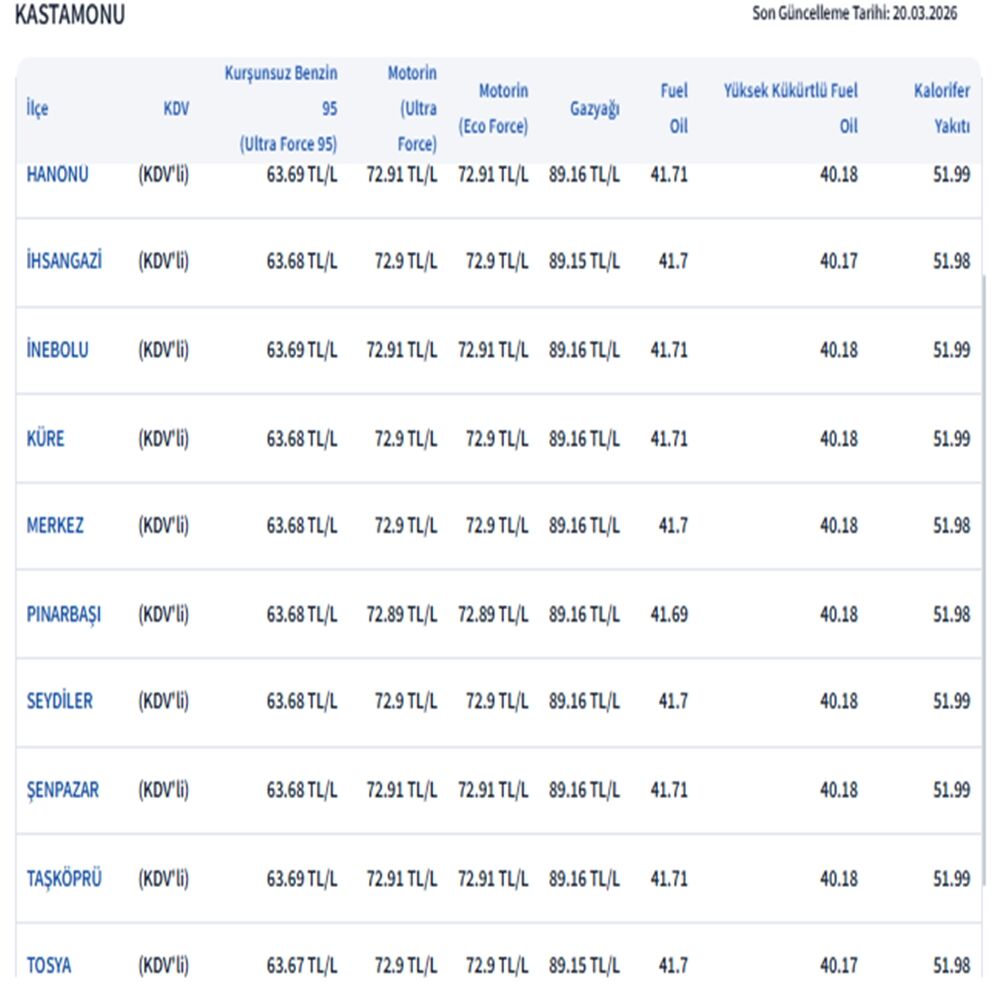Click the İlçe column header
Viewport: 1000px width, 1000px height.
pos(37,109)
